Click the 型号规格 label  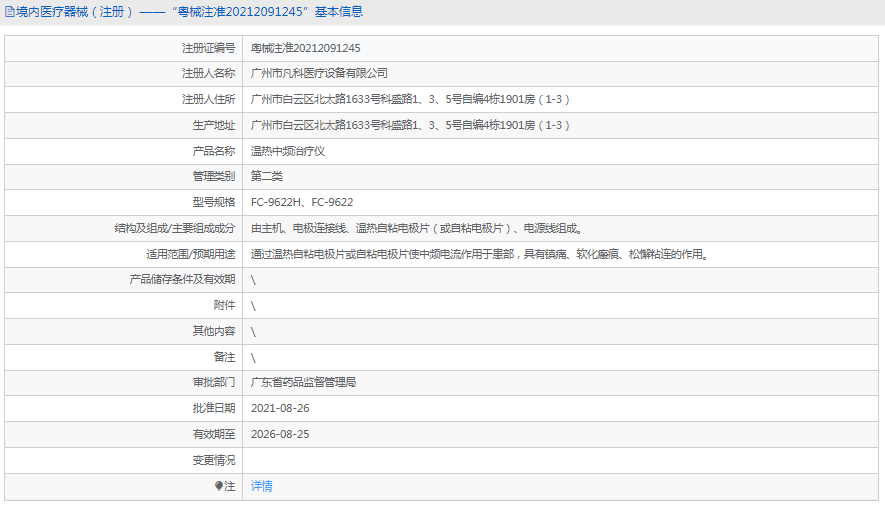click(213, 202)
